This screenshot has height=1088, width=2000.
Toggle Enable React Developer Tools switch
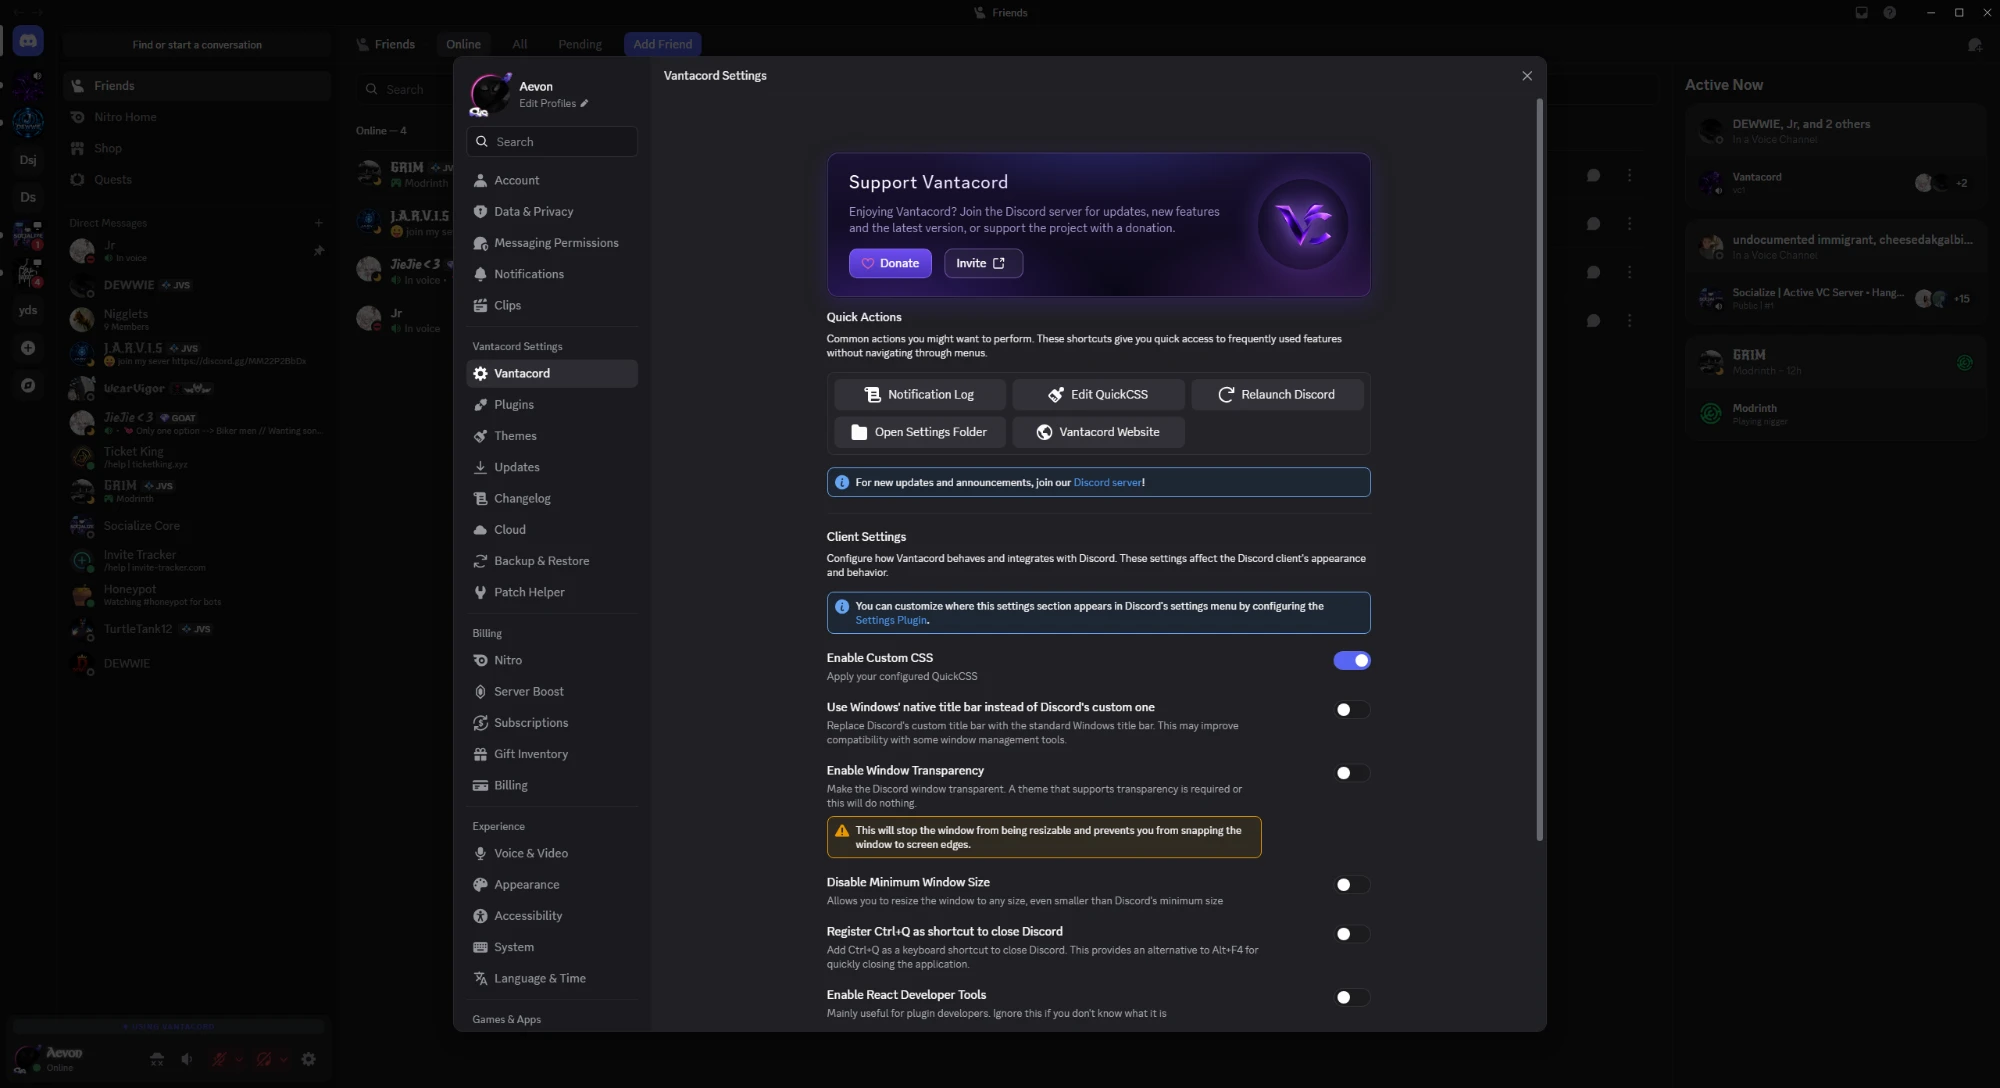pyautogui.click(x=1352, y=997)
